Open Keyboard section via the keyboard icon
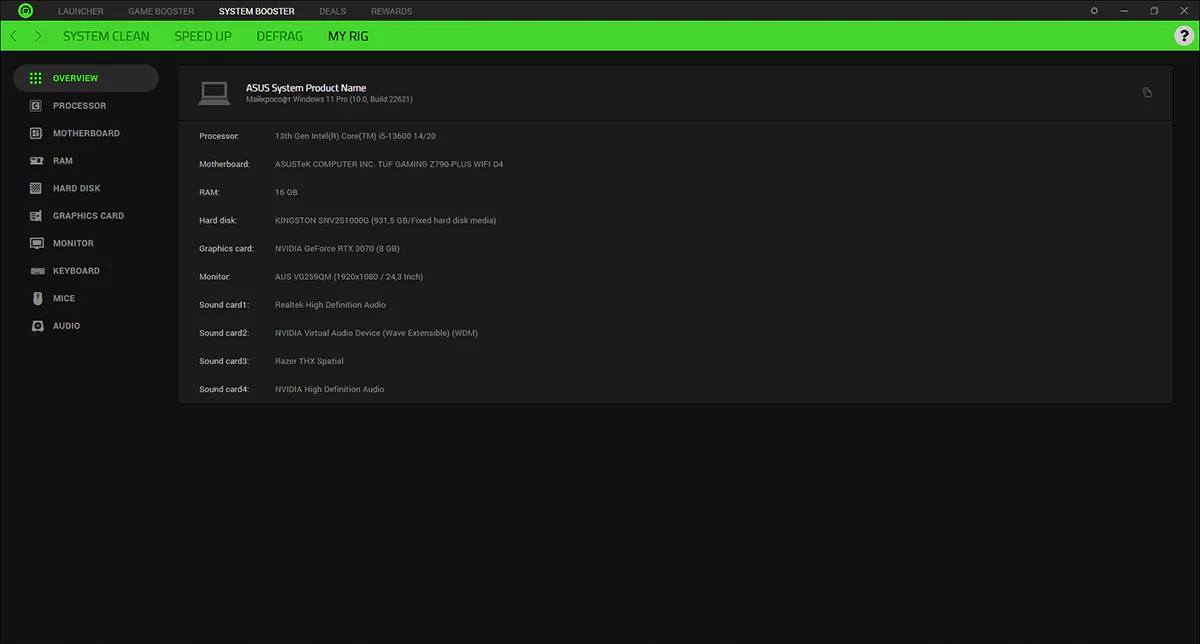Screen dimensions: 1200x644 pyautogui.click(x=36, y=271)
